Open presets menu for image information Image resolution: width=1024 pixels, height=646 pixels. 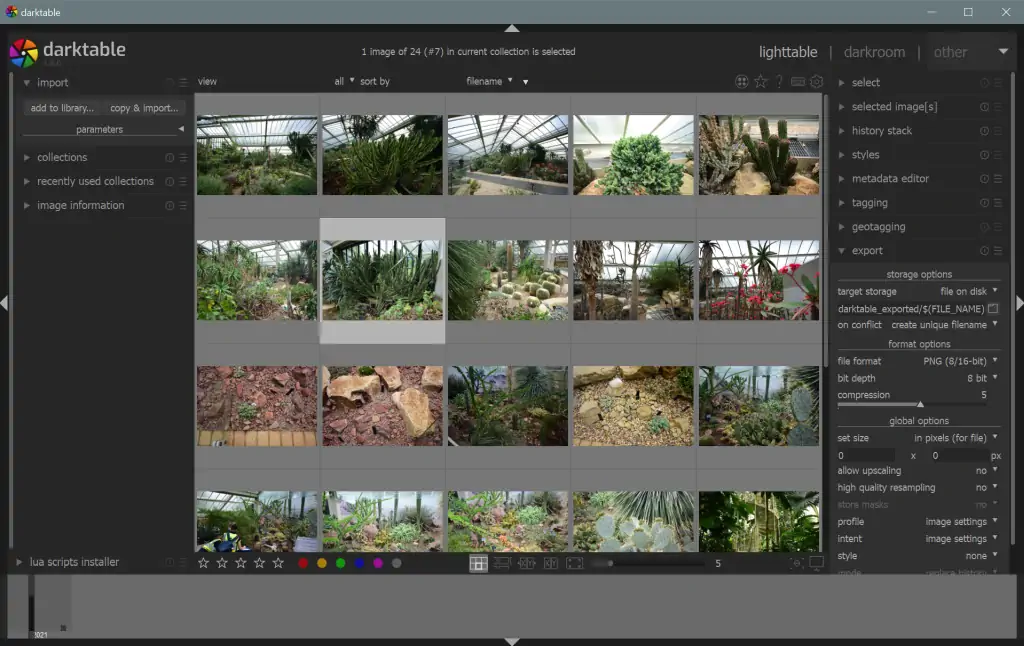pos(184,206)
